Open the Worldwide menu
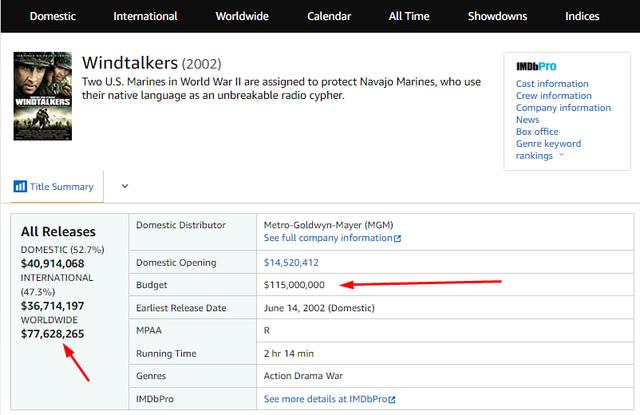The width and height of the screenshot is (640, 415). coord(242,16)
